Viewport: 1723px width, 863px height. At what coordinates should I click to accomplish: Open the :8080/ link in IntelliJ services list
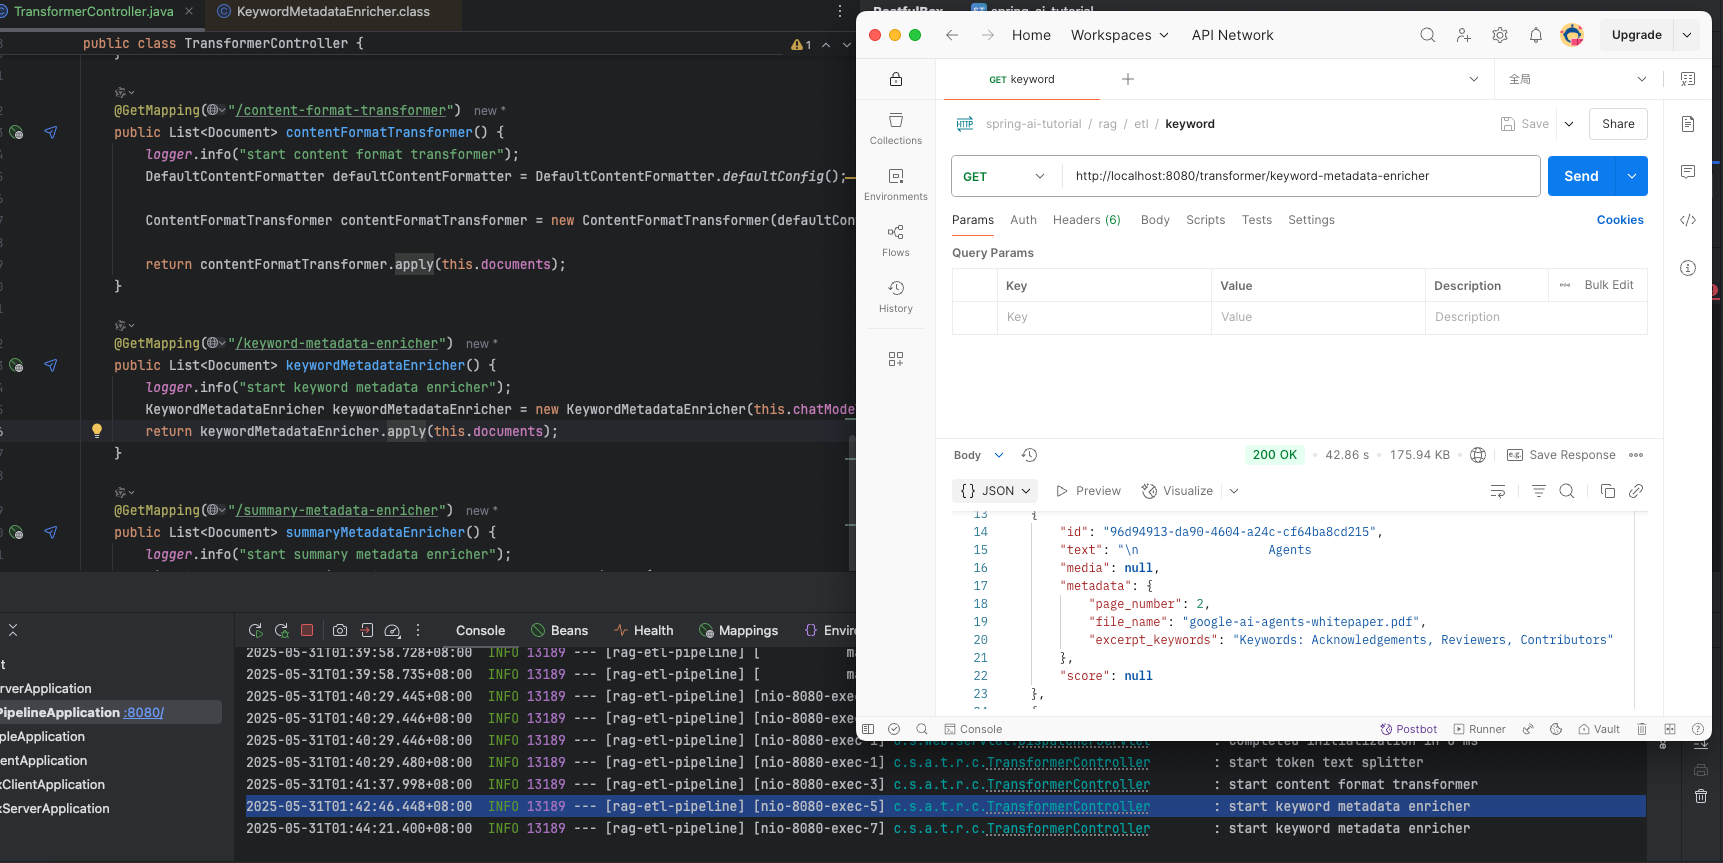144,713
